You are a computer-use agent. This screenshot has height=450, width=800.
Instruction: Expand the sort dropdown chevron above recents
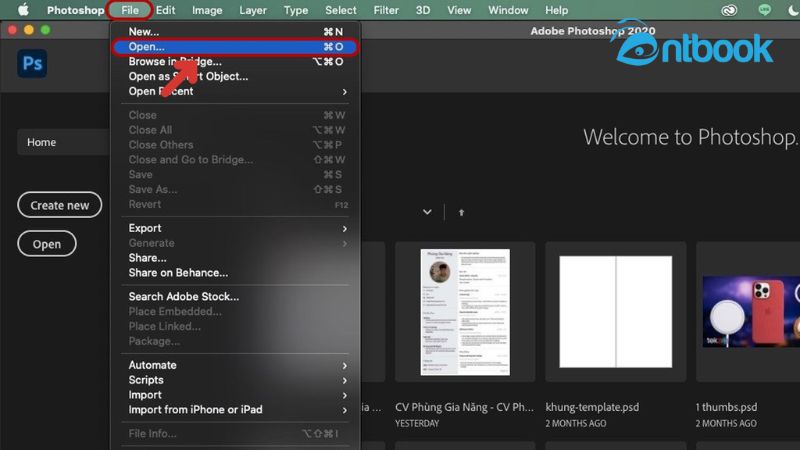[427, 212]
